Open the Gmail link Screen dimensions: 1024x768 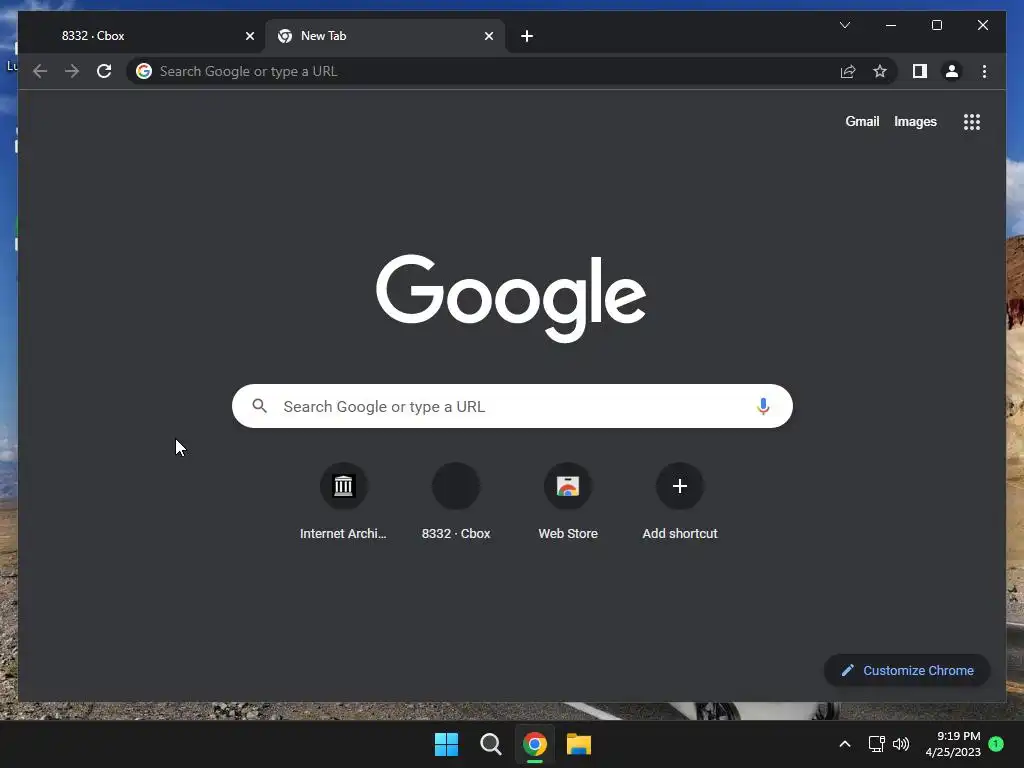862,121
